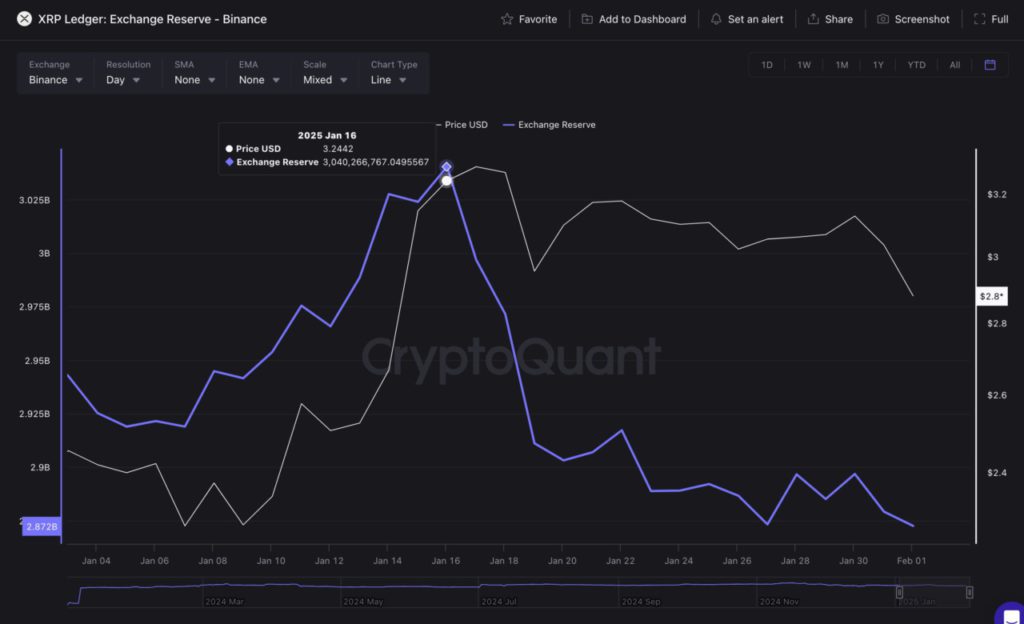This screenshot has height=624, width=1024.
Task: Click the $3.2 price axis label
Action: tap(997, 195)
